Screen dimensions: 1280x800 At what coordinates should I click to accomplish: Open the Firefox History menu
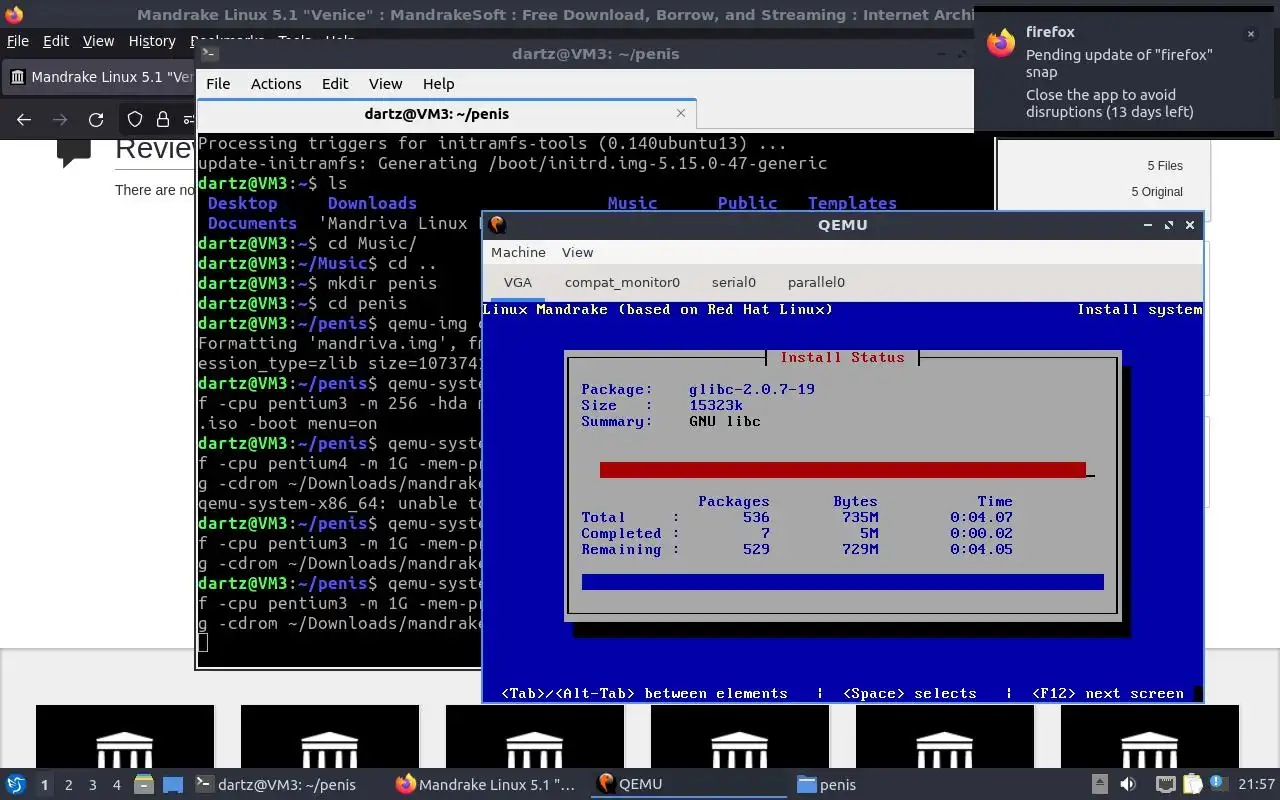coord(152,41)
